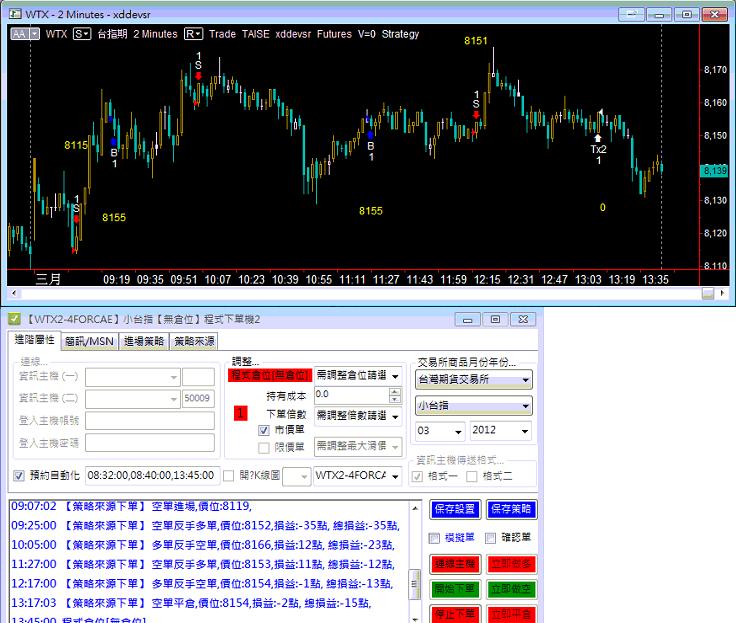Switch to the 簡訊/MSN tab
The height and width of the screenshot is (623, 736).
click(x=90, y=341)
